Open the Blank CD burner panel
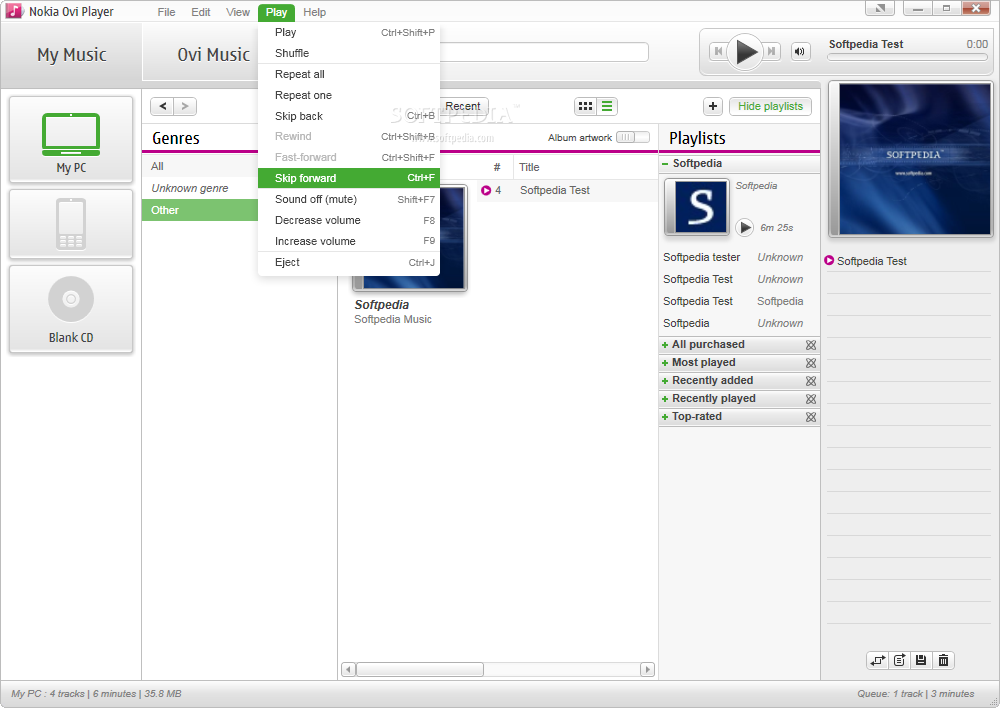This screenshot has width=1000, height=708. pos(71,309)
